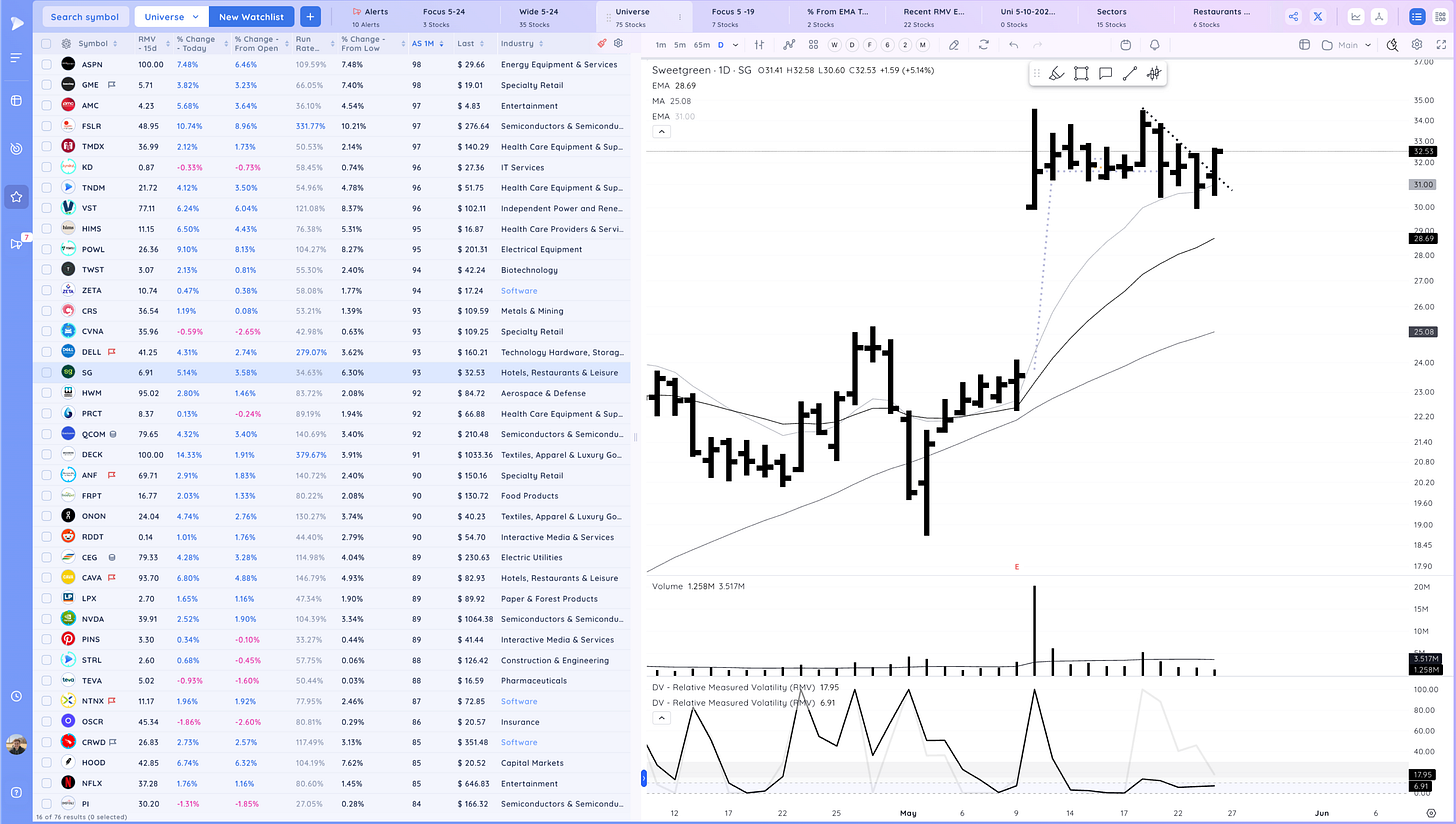This screenshot has height=824, width=1456.
Task: Select the rectangle drawing tool
Action: click(1081, 73)
